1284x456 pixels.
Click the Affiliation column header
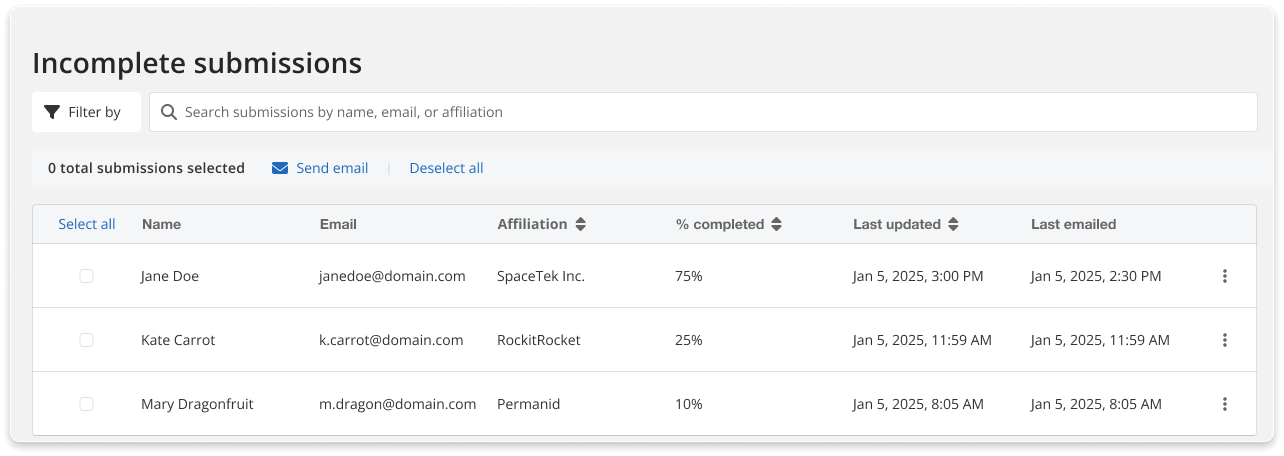(x=531, y=224)
